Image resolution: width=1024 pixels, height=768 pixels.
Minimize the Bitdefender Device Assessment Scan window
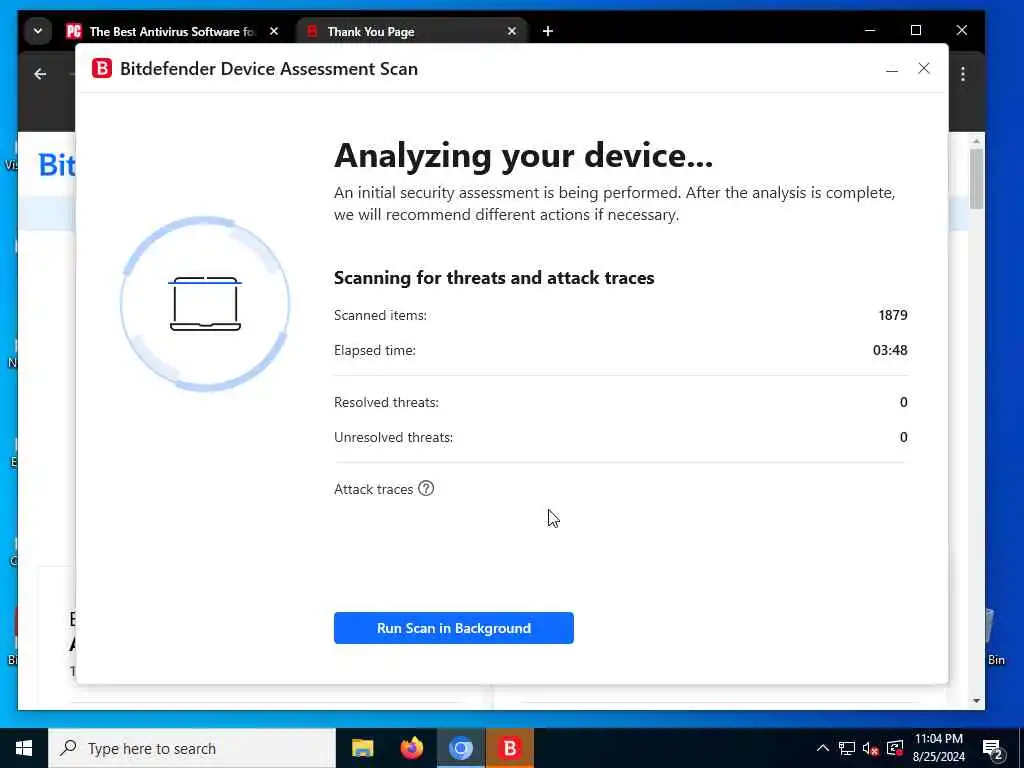(x=891, y=69)
